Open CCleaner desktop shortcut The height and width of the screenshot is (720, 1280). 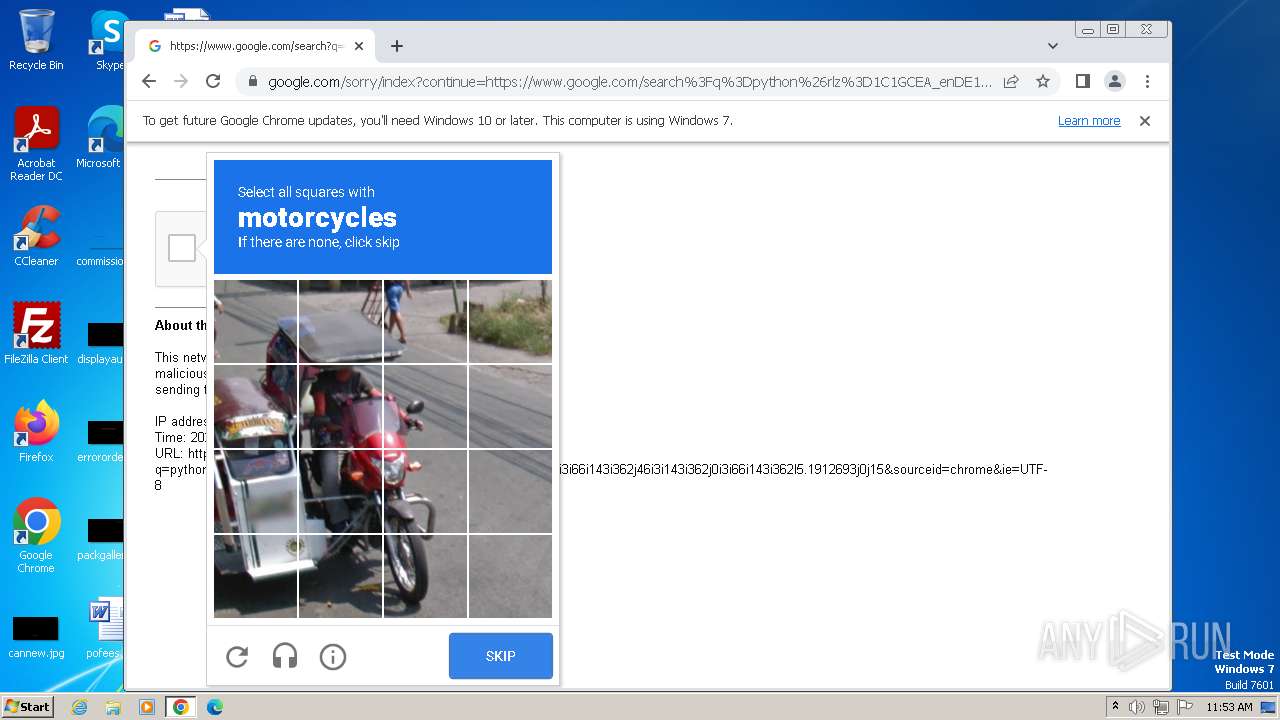pos(36,236)
